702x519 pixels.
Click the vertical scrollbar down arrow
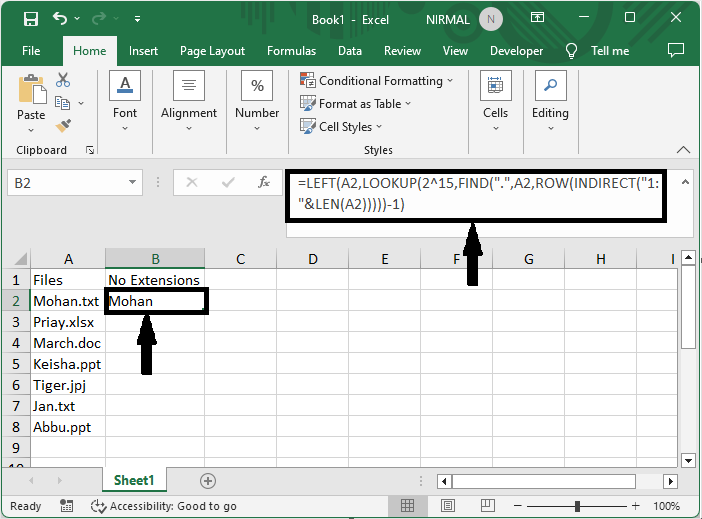click(688, 460)
